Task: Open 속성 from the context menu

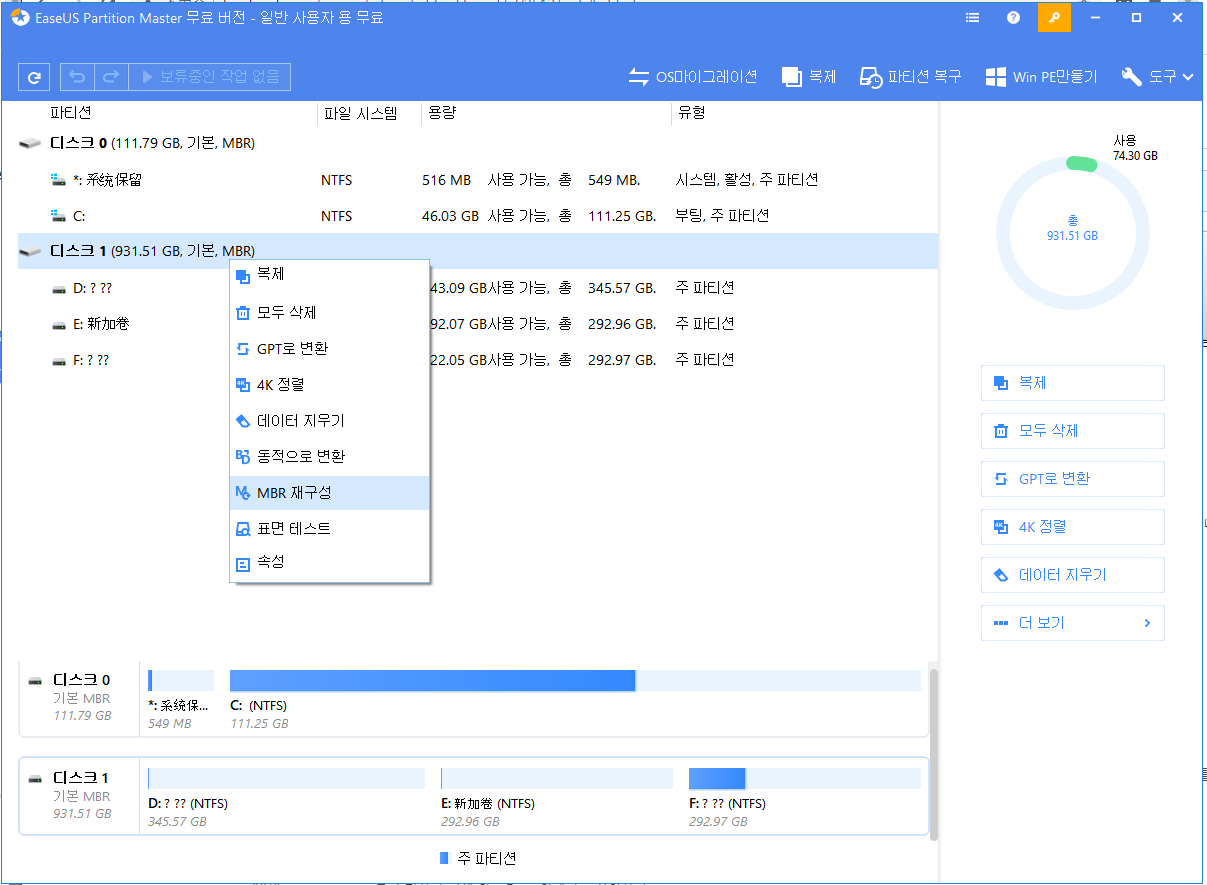Action: [x=330, y=563]
